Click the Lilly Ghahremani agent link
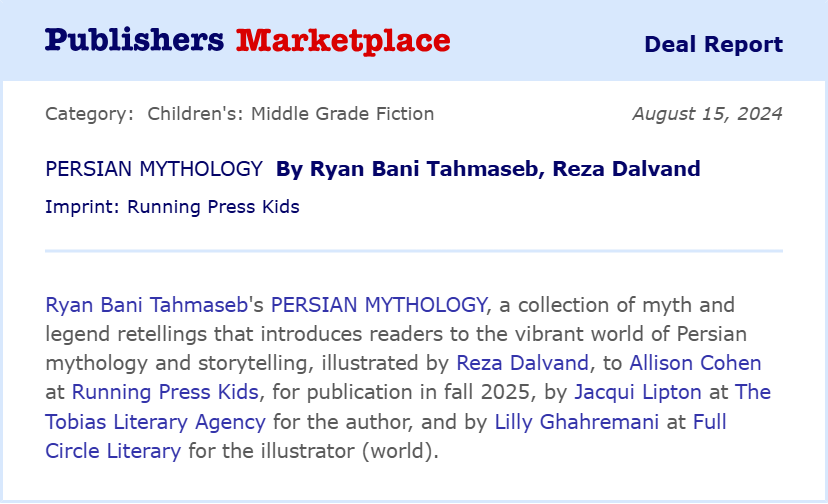 (577, 422)
